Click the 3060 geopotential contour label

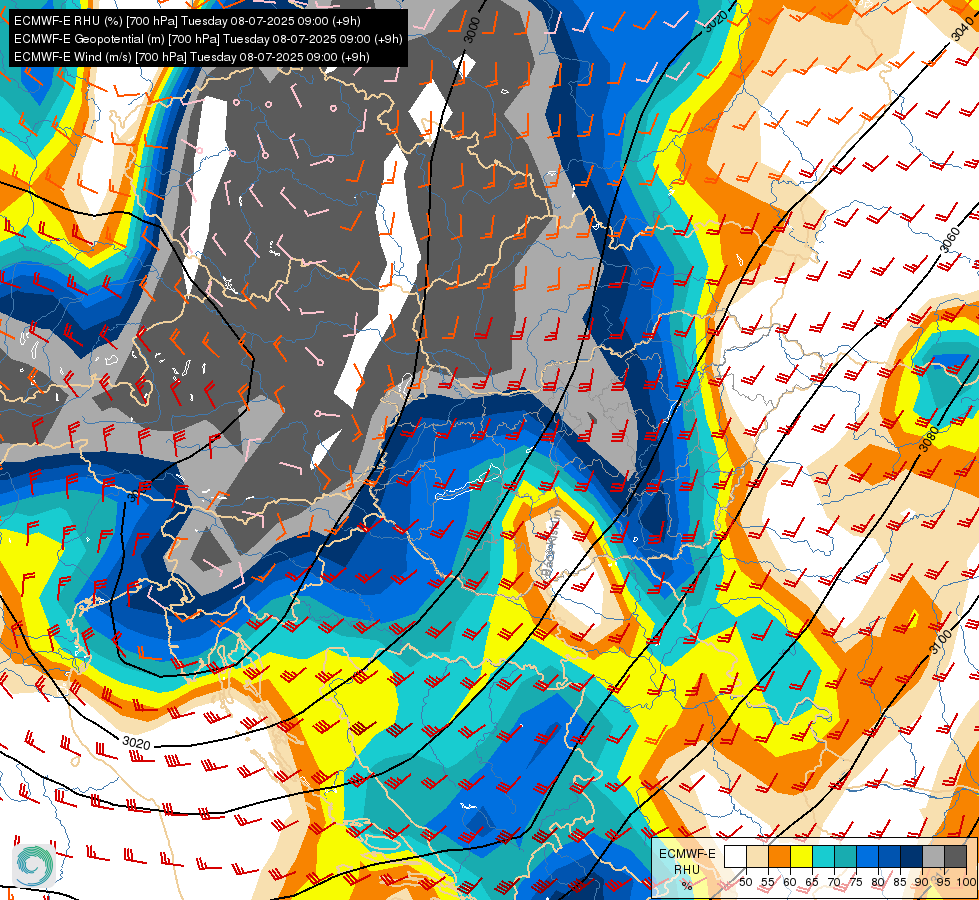click(949, 240)
